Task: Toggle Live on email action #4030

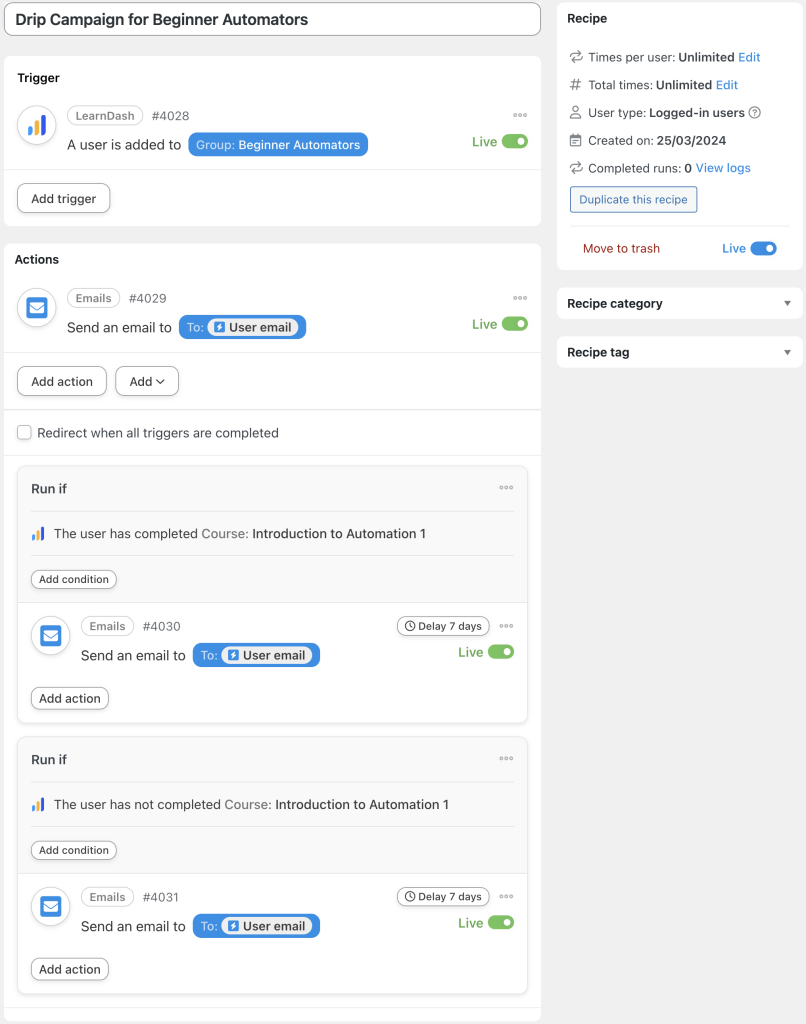Action: pyautogui.click(x=503, y=651)
